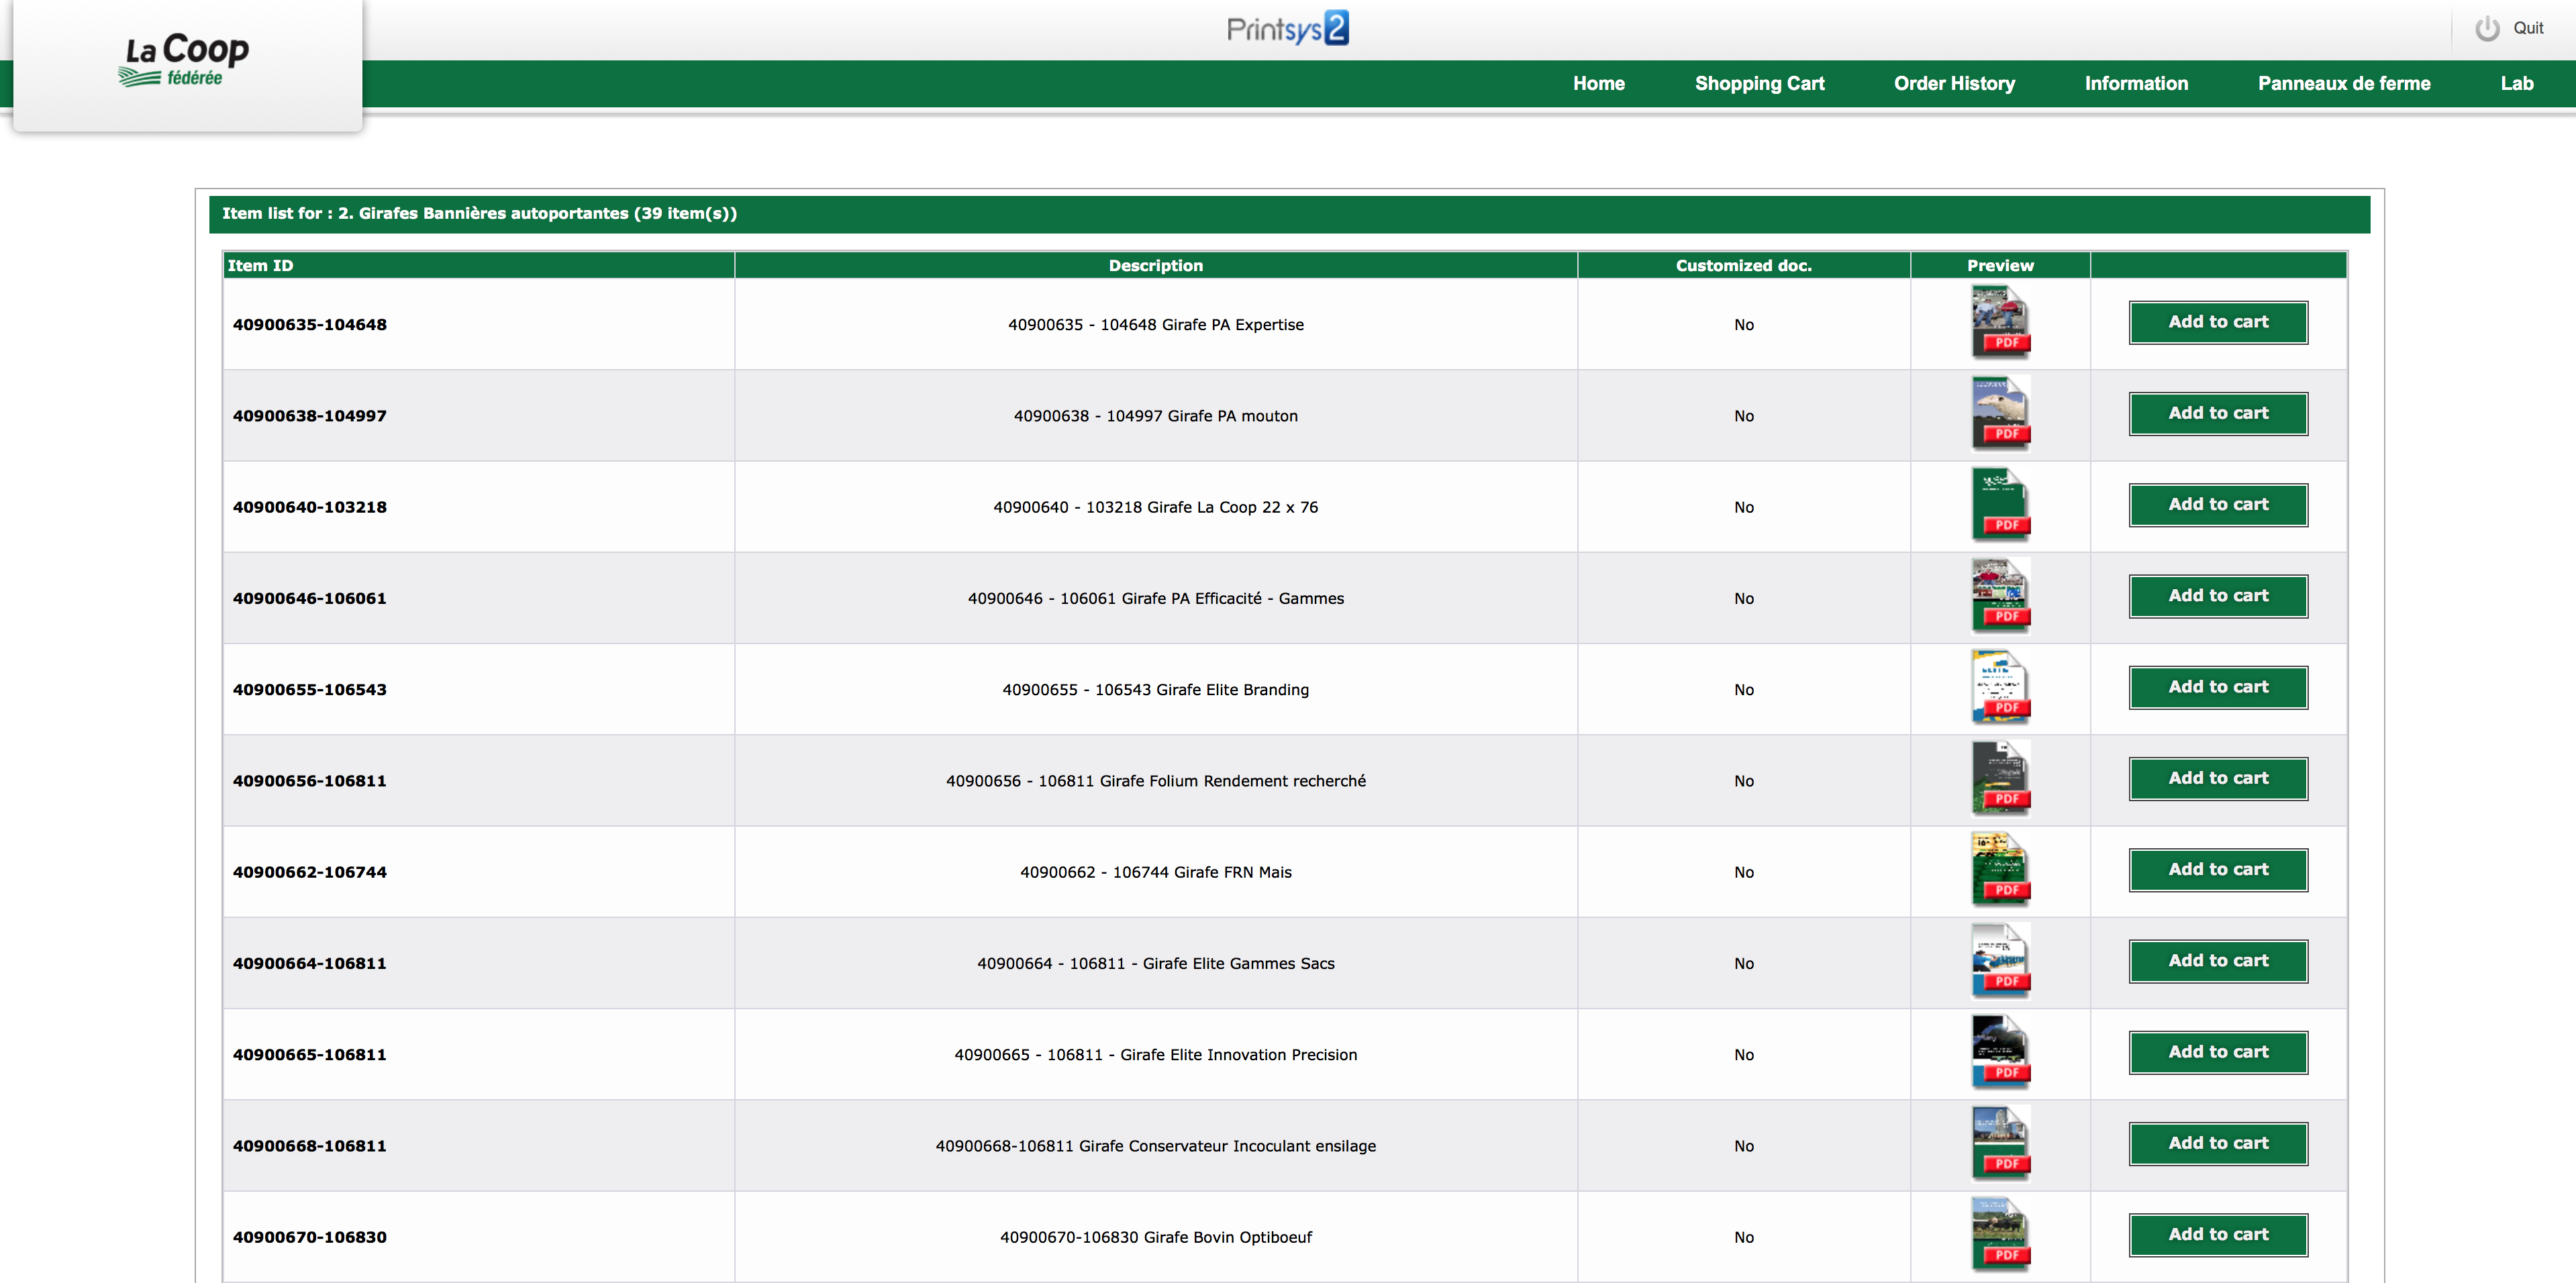Select item ID 40900646-106061
2576x1283 pixels.
[x=309, y=598]
